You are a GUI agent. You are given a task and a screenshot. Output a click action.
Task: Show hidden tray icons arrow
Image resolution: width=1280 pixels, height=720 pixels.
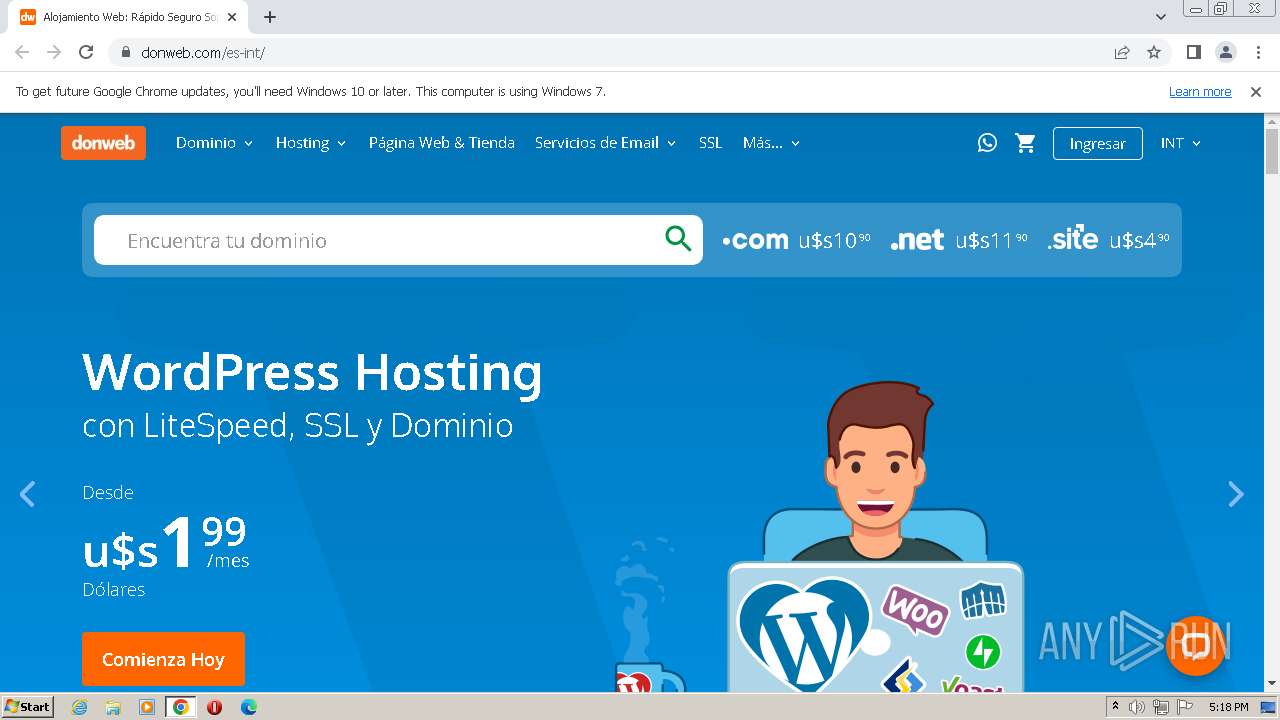click(x=1115, y=707)
